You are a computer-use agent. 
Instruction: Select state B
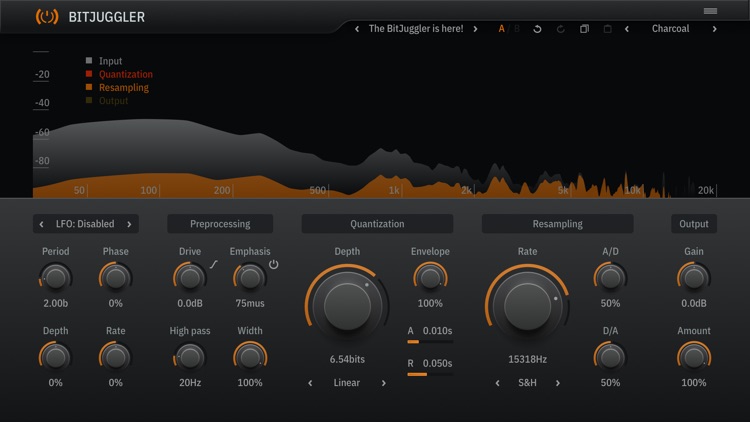point(517,29)
